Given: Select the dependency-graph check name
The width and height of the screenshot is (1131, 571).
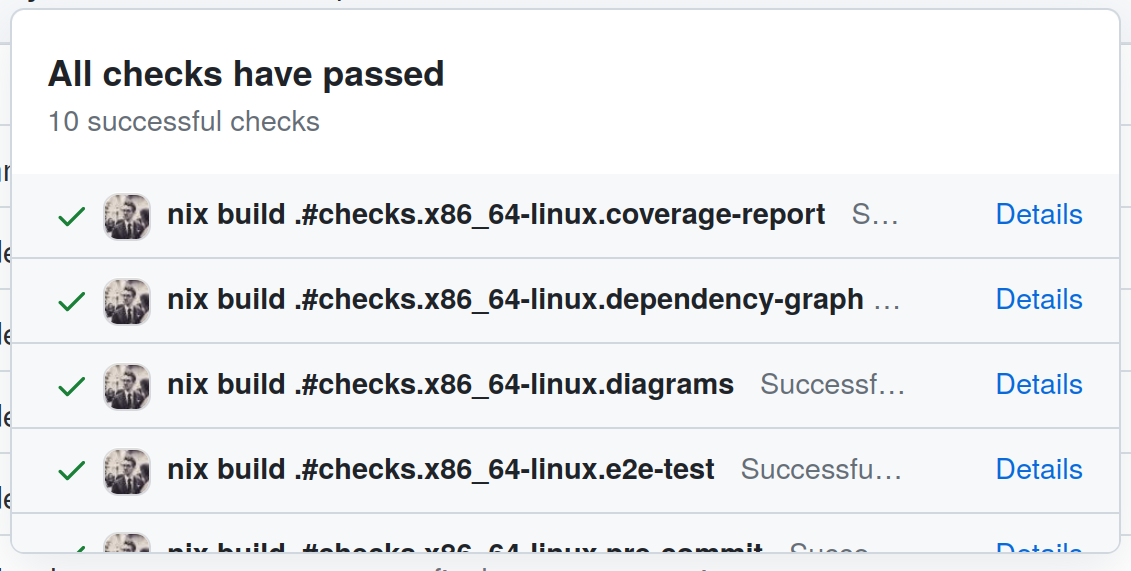Looking at the screenshot, I should (515, 300).
